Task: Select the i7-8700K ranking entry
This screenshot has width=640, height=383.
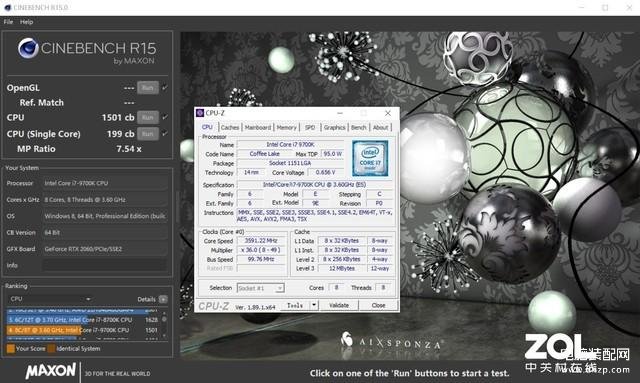Action: [82, 320]
